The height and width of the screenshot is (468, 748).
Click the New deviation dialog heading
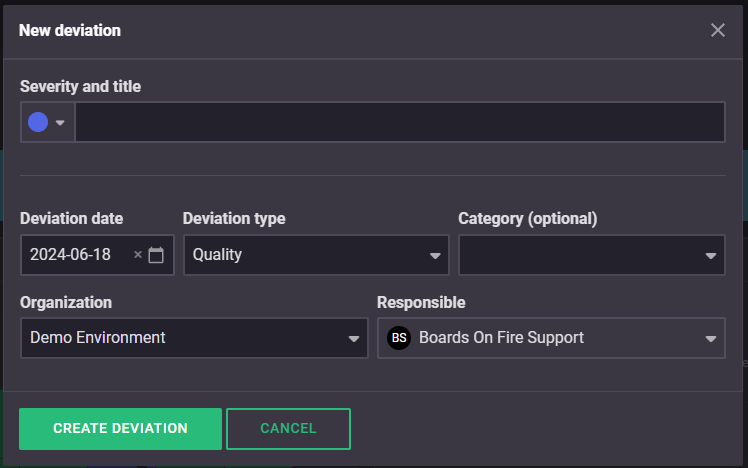tap(70, 30)
